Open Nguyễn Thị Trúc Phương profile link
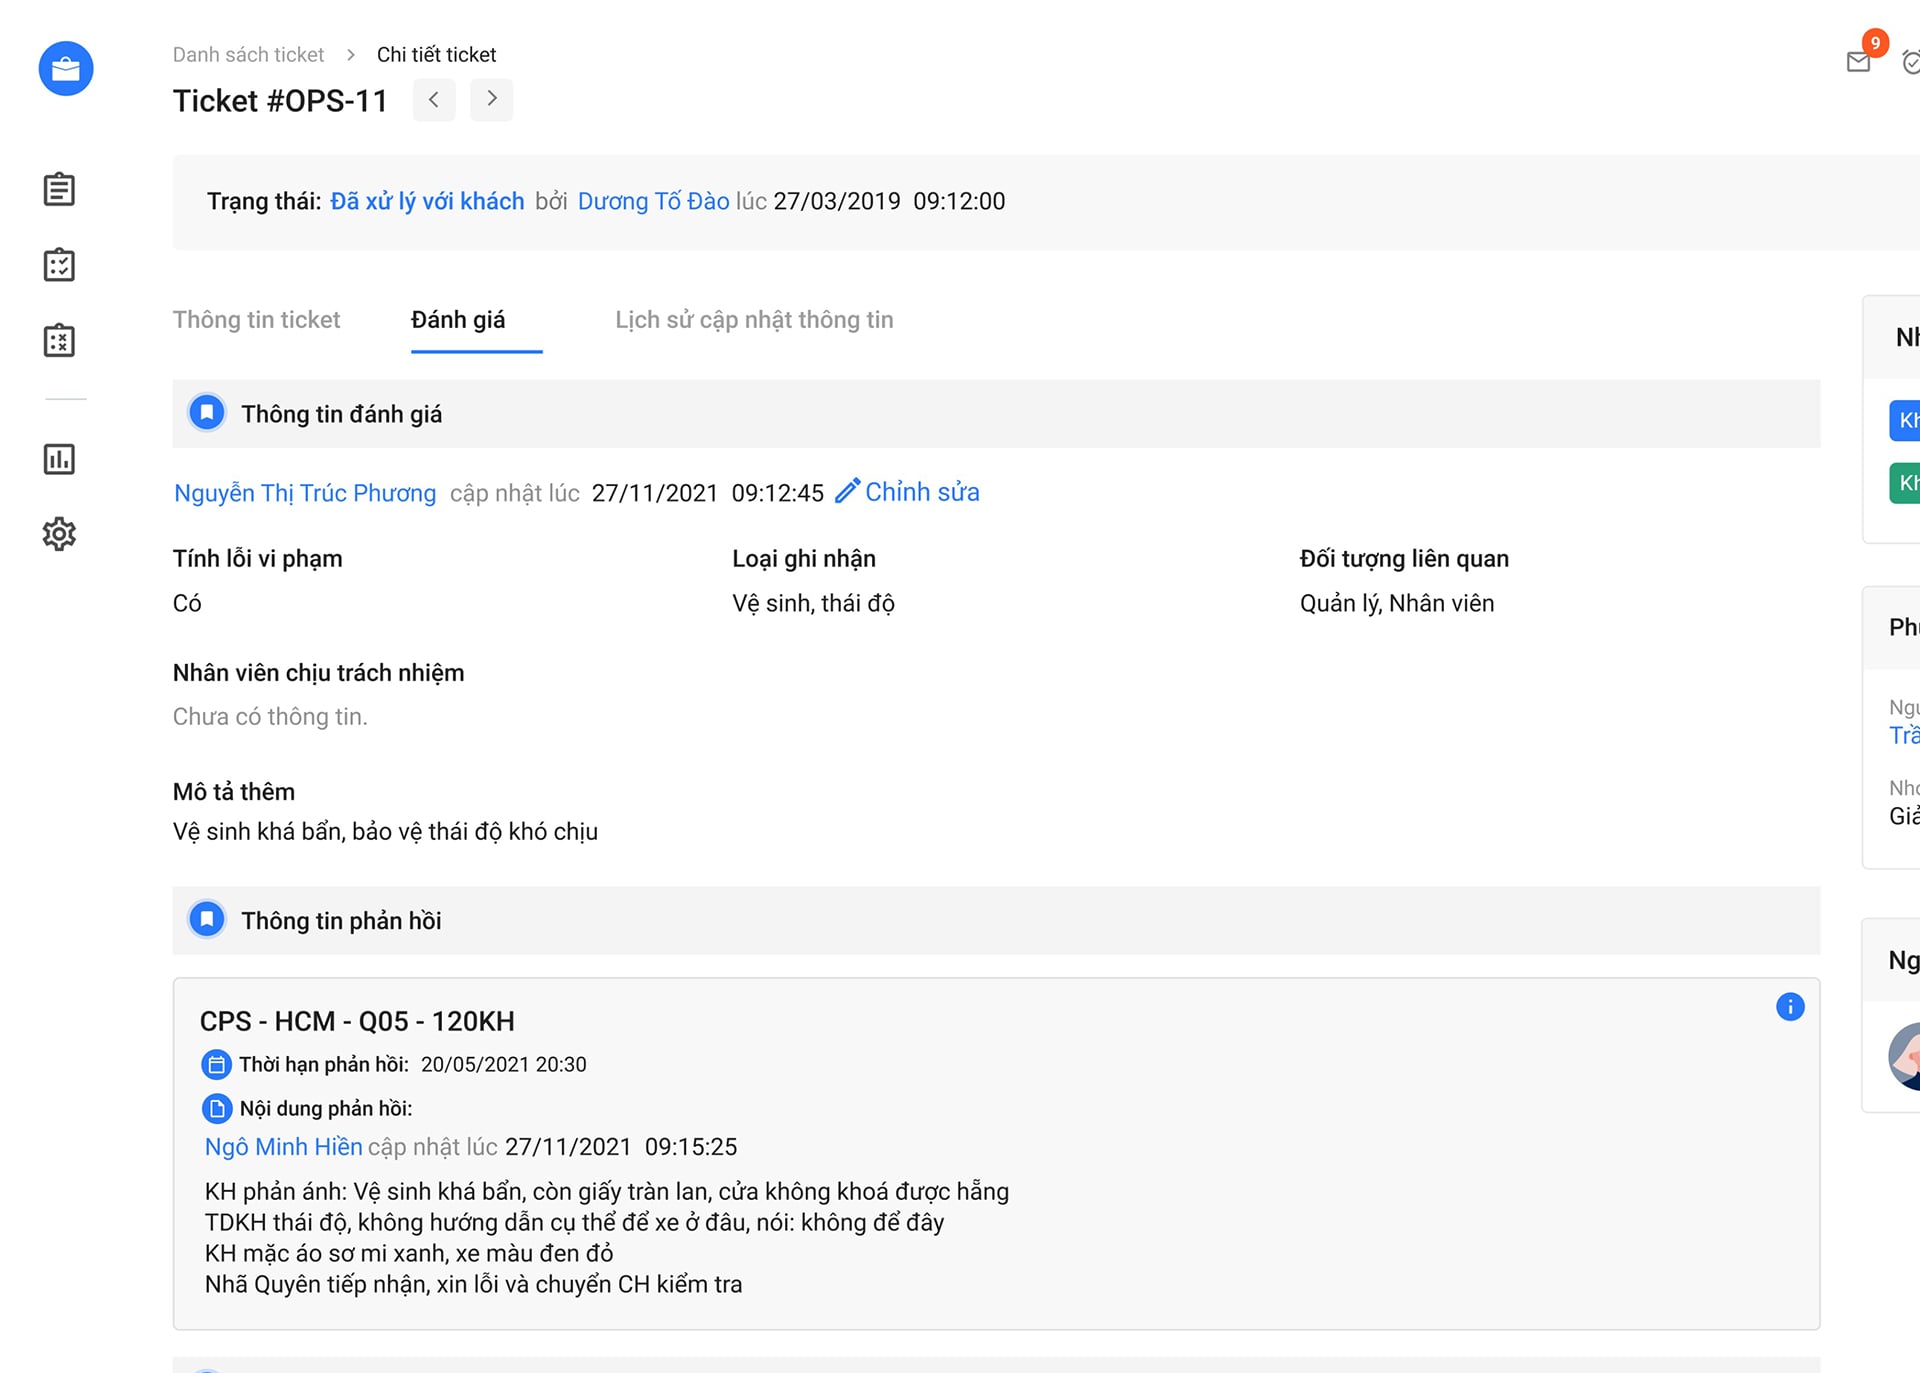The image size is (1920, 1373). click(305, 493)
